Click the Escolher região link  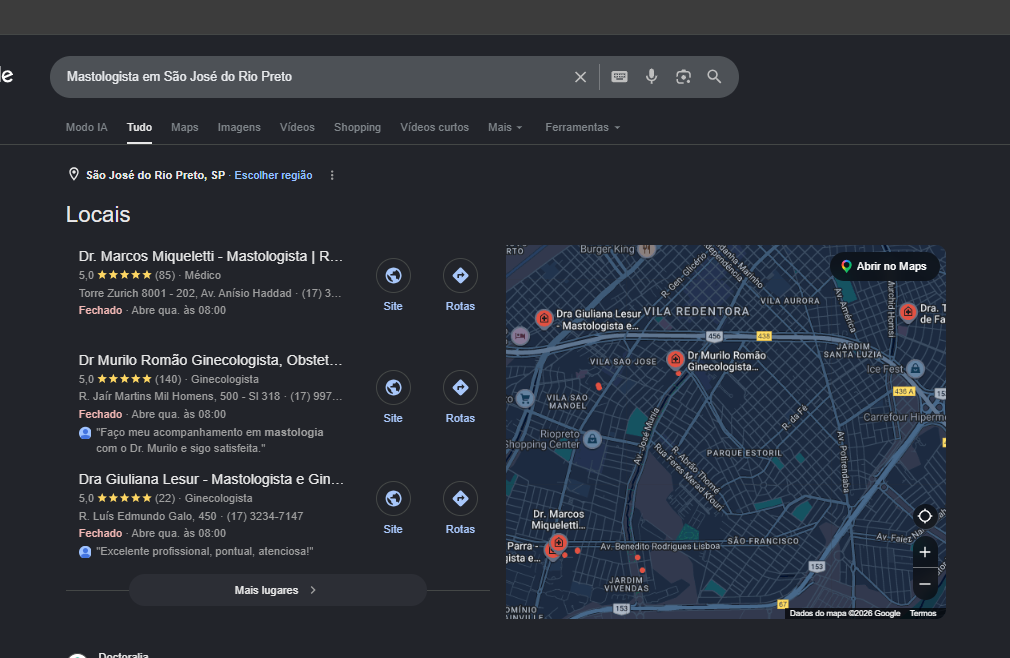click(x=273, y=175)
